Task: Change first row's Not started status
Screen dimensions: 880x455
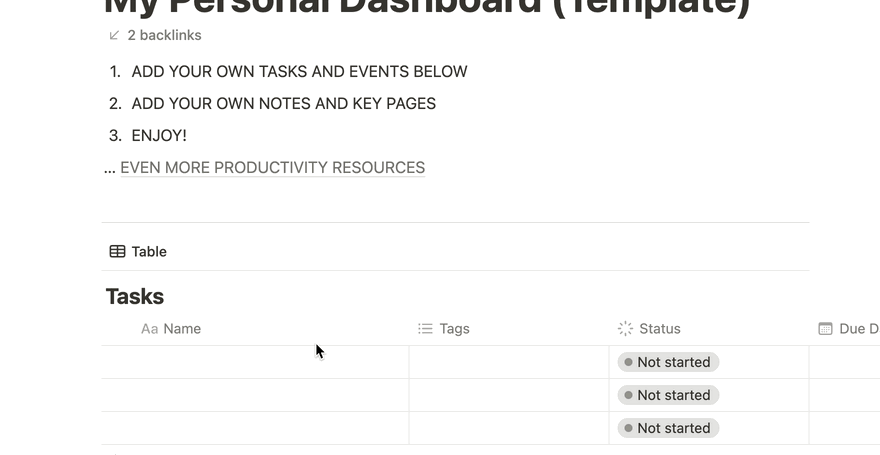Action: point(668,362)
